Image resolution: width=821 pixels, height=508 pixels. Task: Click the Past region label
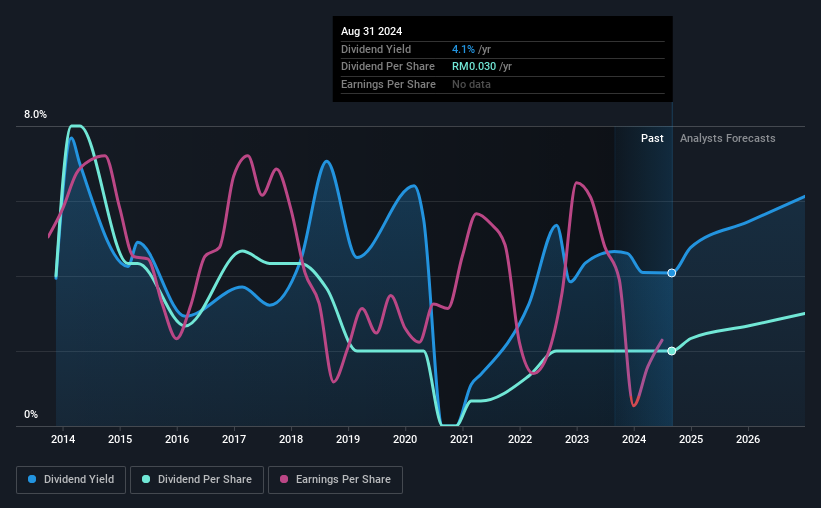coord(652,138)
